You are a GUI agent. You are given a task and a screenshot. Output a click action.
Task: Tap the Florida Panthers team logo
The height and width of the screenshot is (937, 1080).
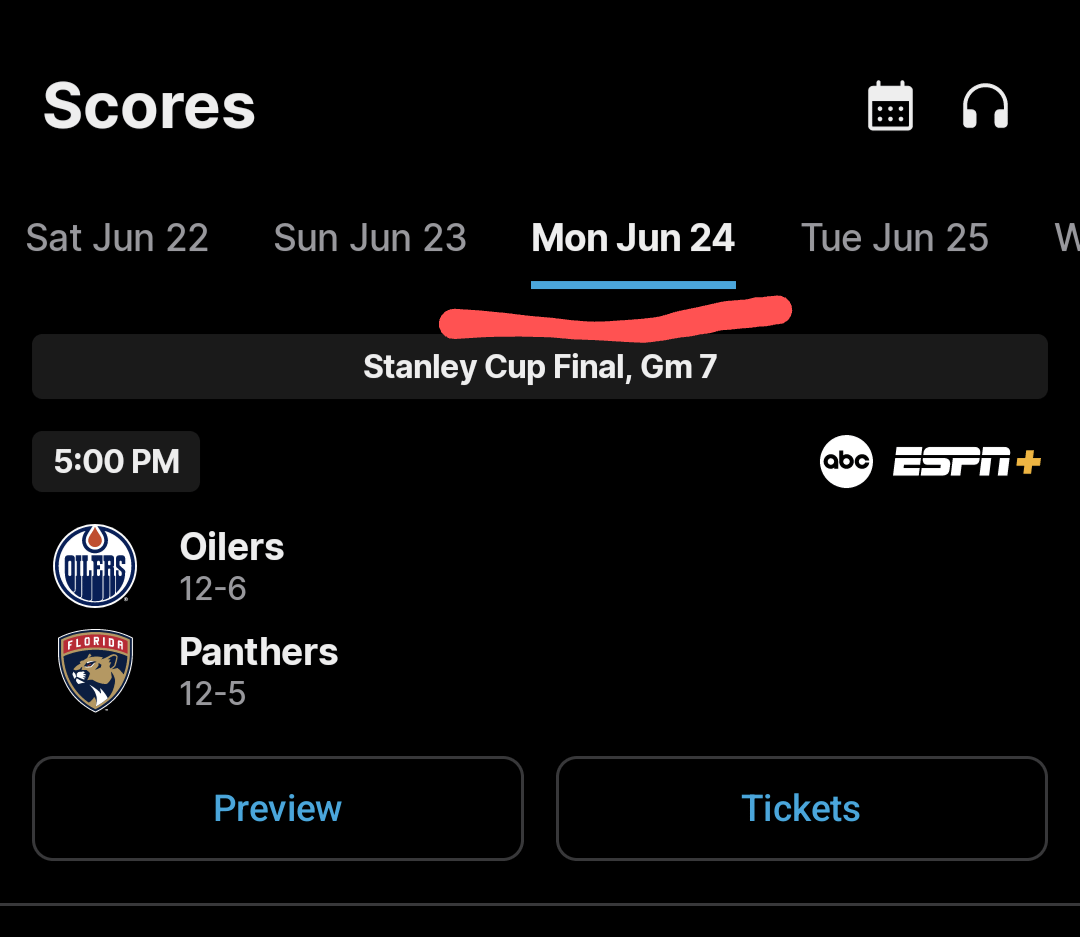point(95,671)
